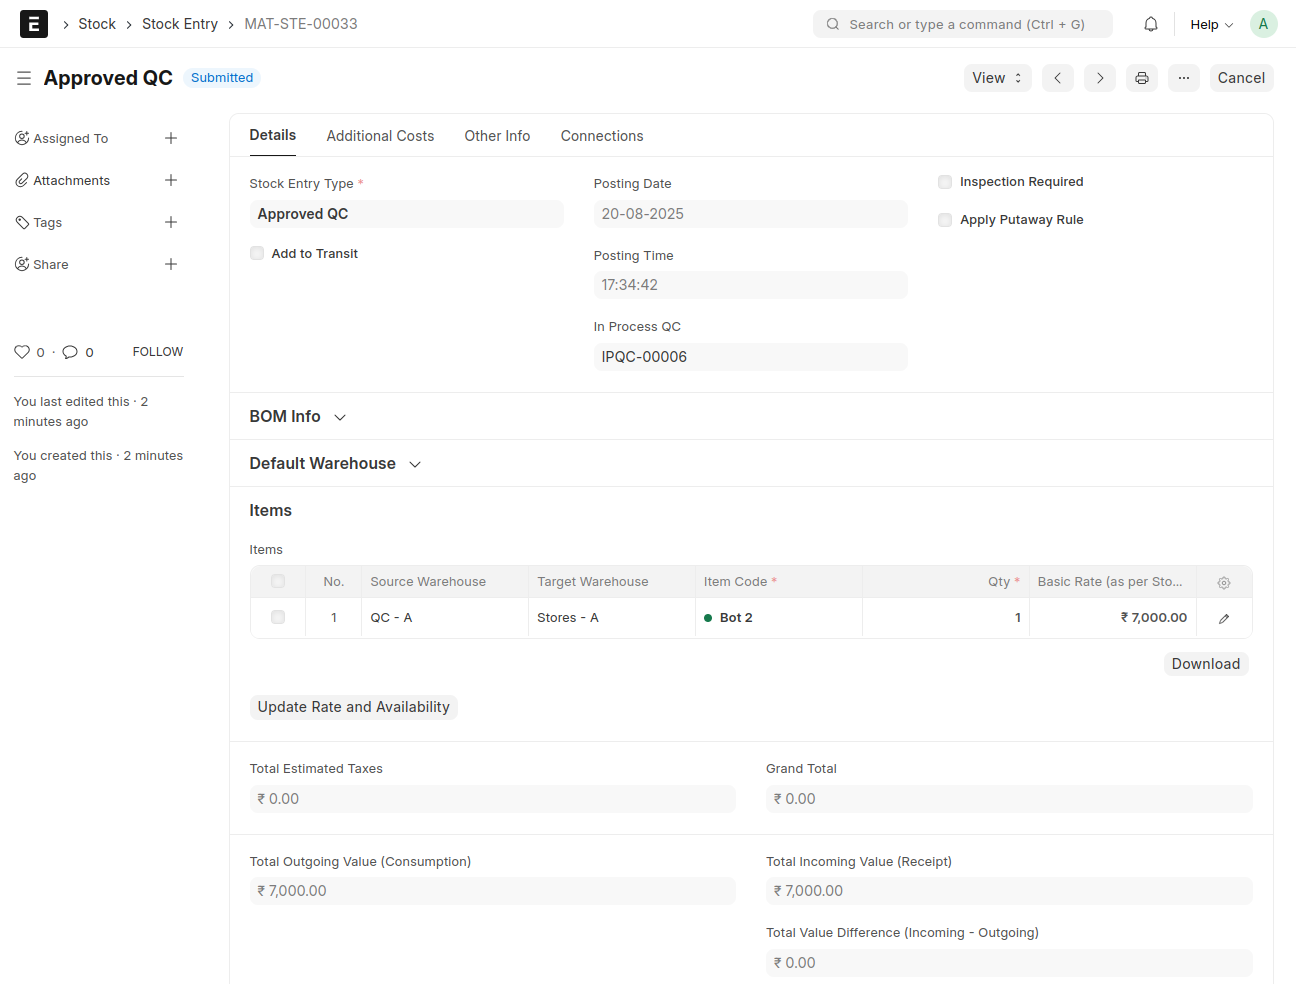
Task: Open the Help dropdown menu
Action: coord(1211,24)
